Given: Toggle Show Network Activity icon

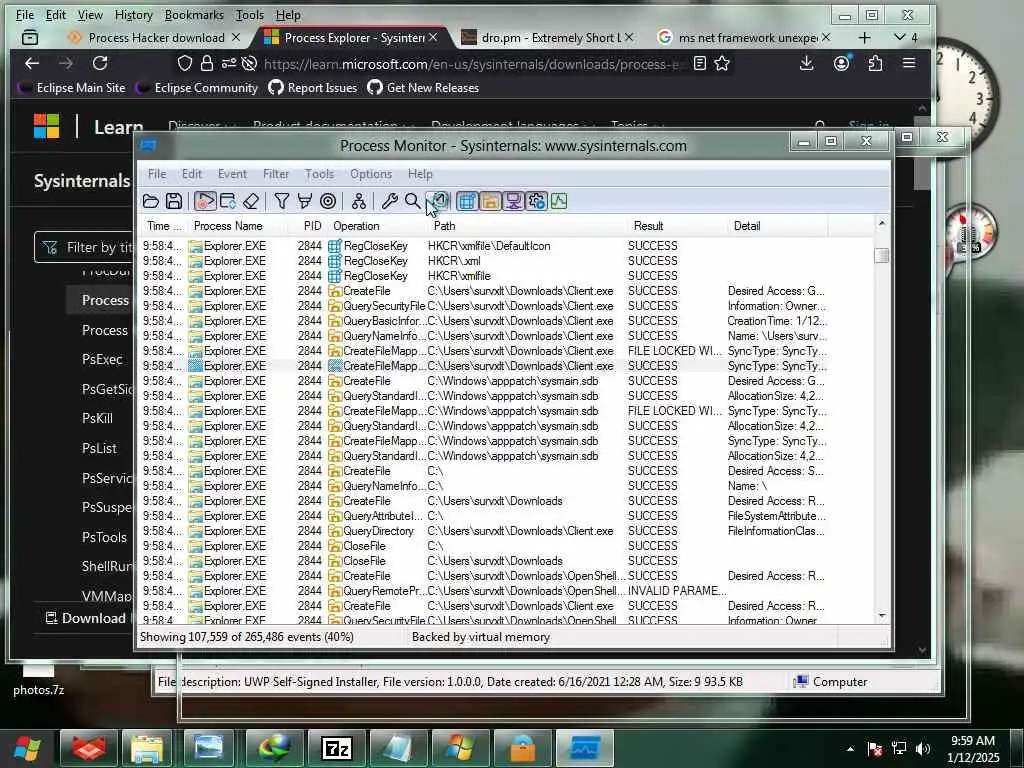Looking at the screenshot, I should point(513,201).
